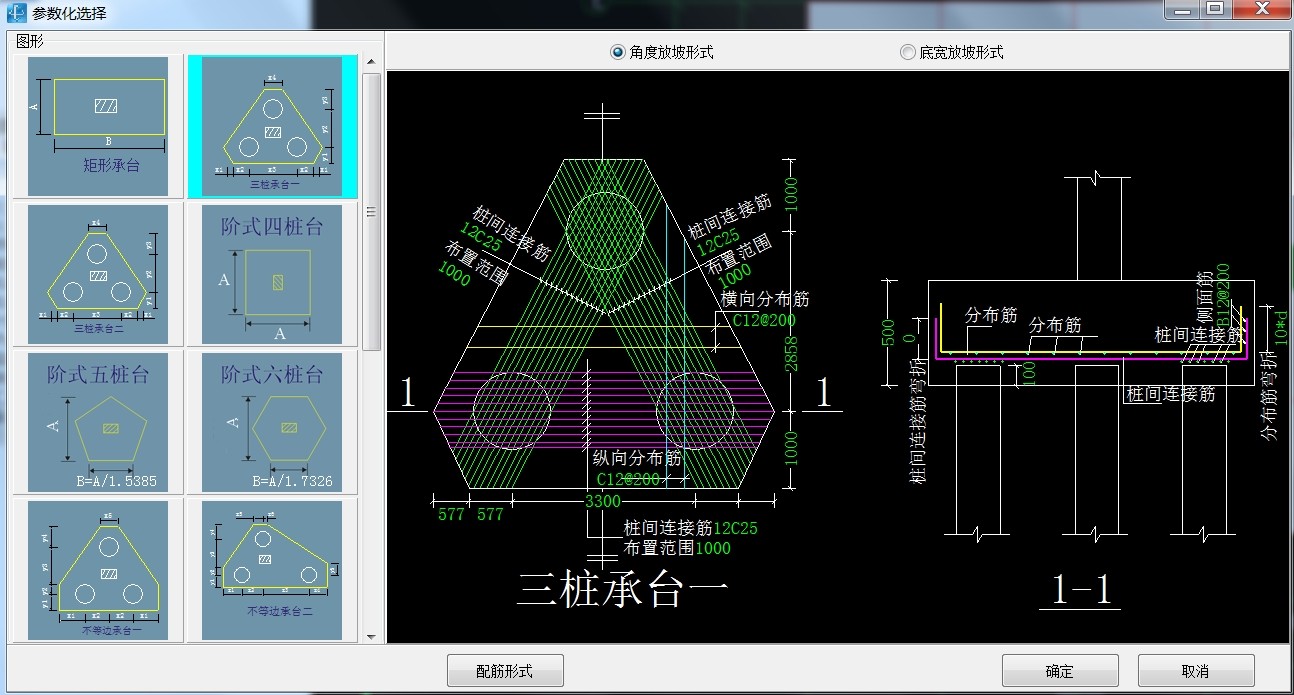Image resolution: width=1294 pixels, height=695 pixels.
Task: Click the shape list scrollbar thumb
Action: pos(371,211)
